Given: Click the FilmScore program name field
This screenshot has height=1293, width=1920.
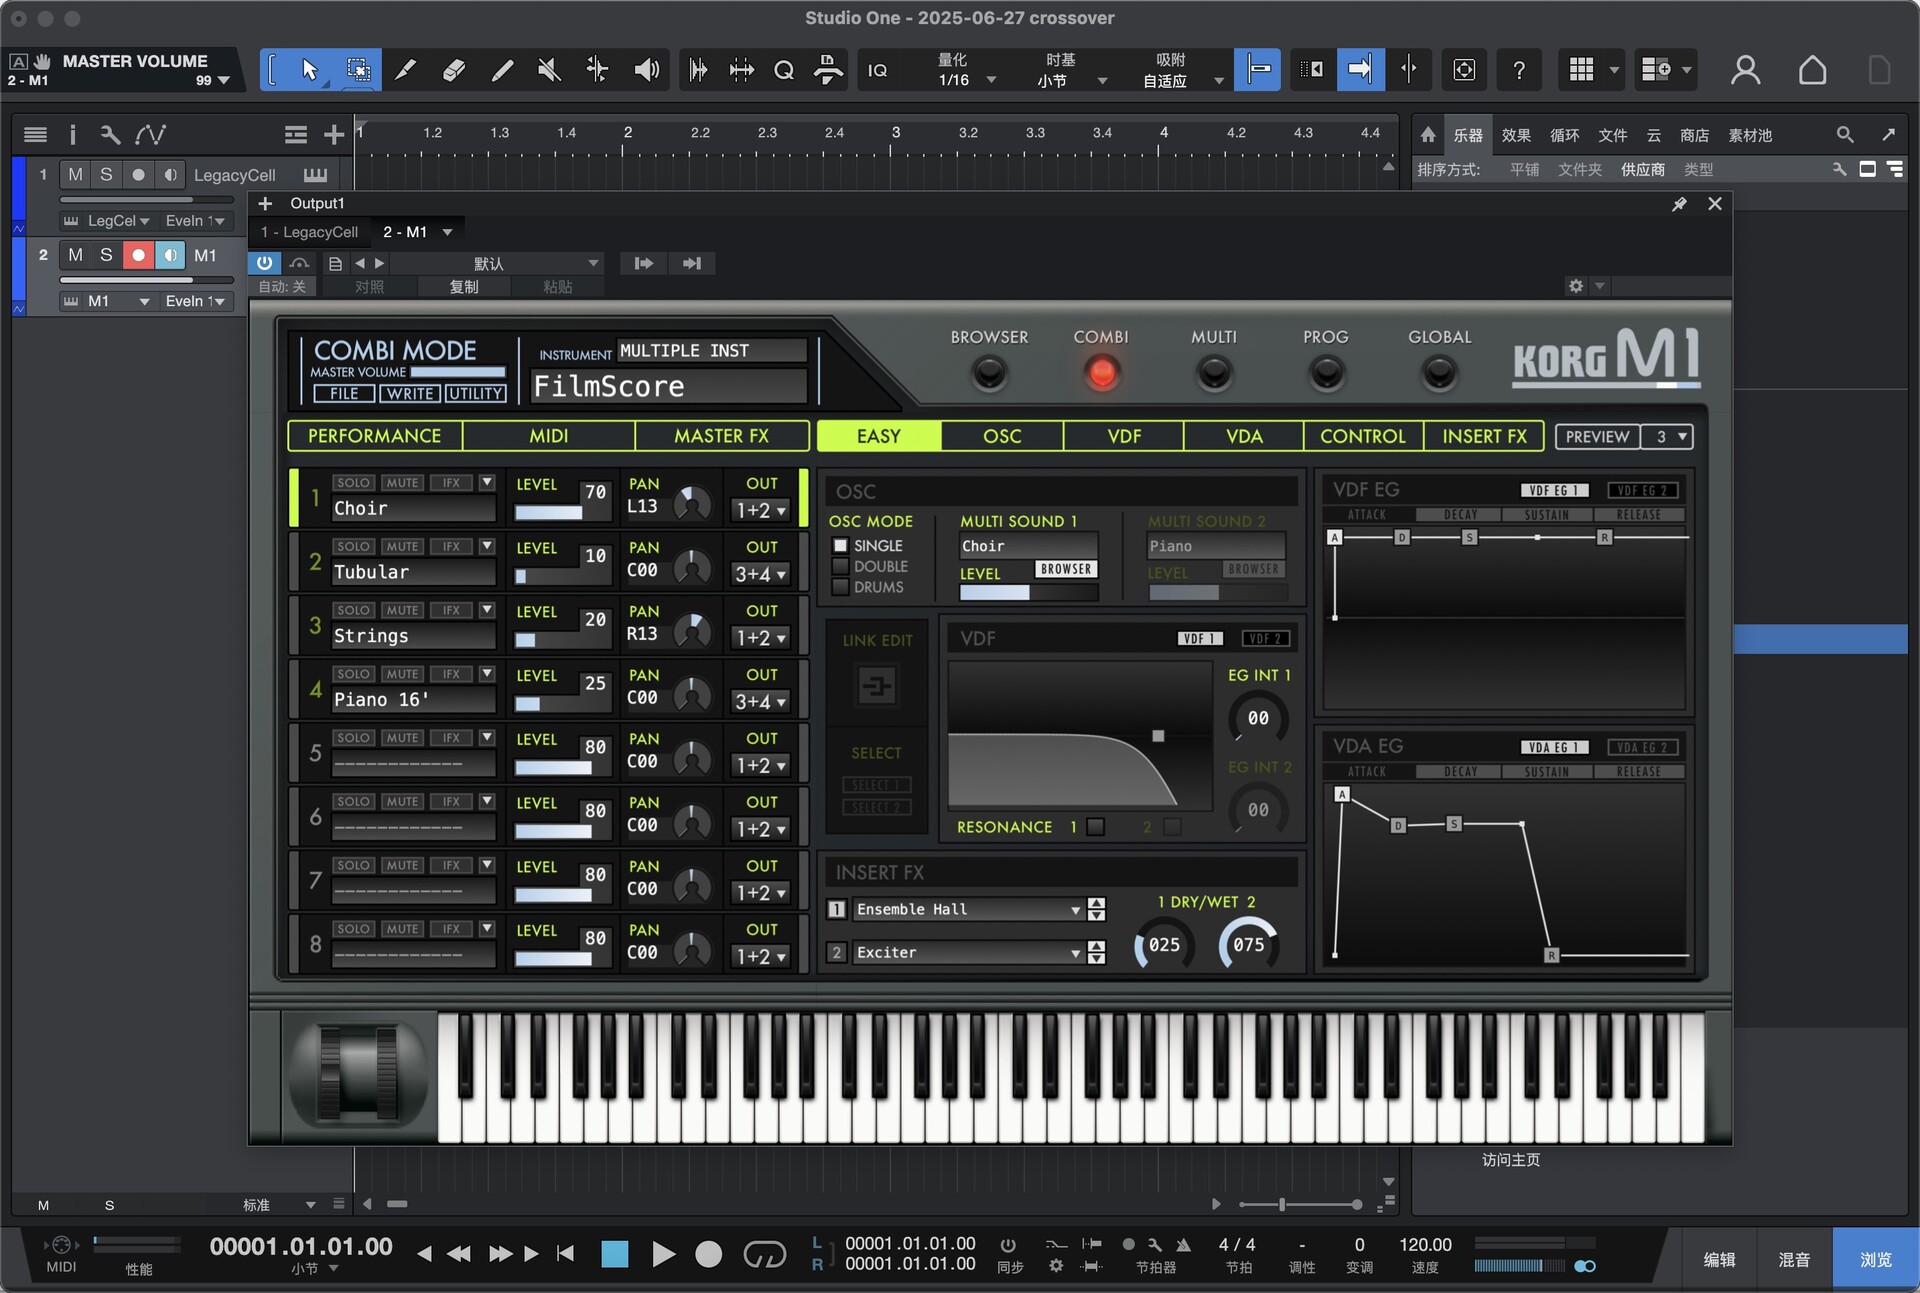Looking at the screenshot, I should (668, 386).
